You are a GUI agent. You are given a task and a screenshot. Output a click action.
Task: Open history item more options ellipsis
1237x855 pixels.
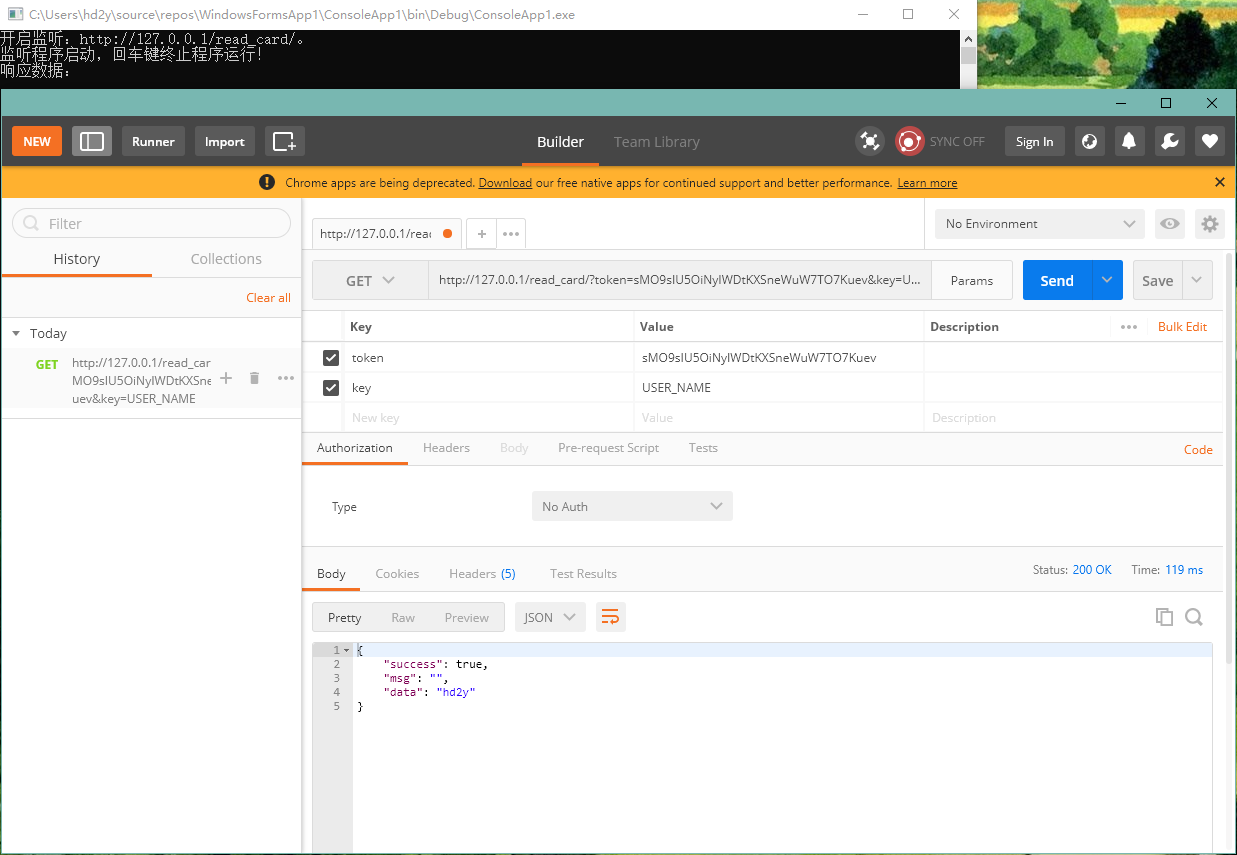(x=286, y=378)
